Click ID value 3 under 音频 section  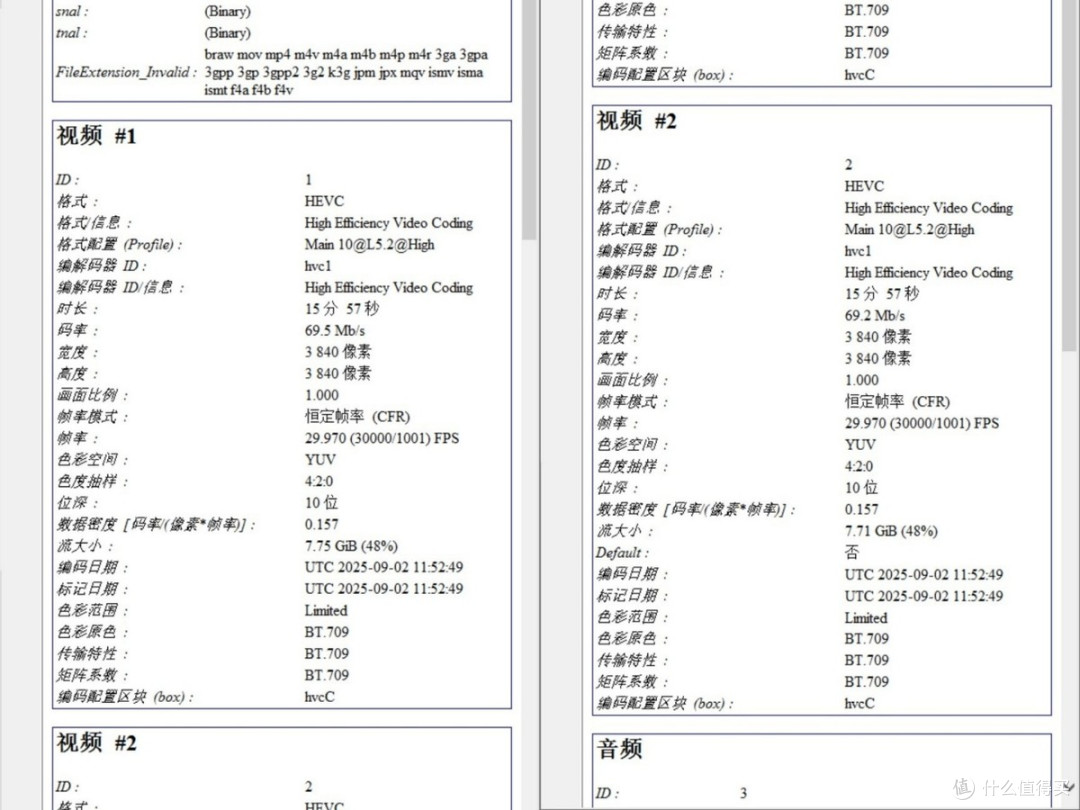743,793
